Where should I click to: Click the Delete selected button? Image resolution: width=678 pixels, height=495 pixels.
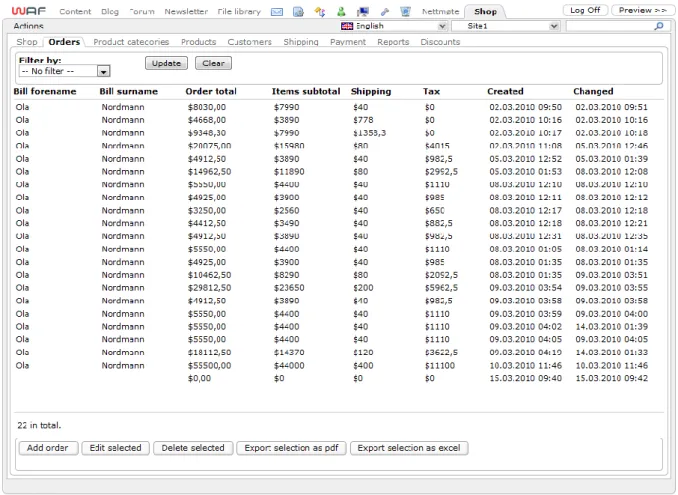click(x=193, y=448)
